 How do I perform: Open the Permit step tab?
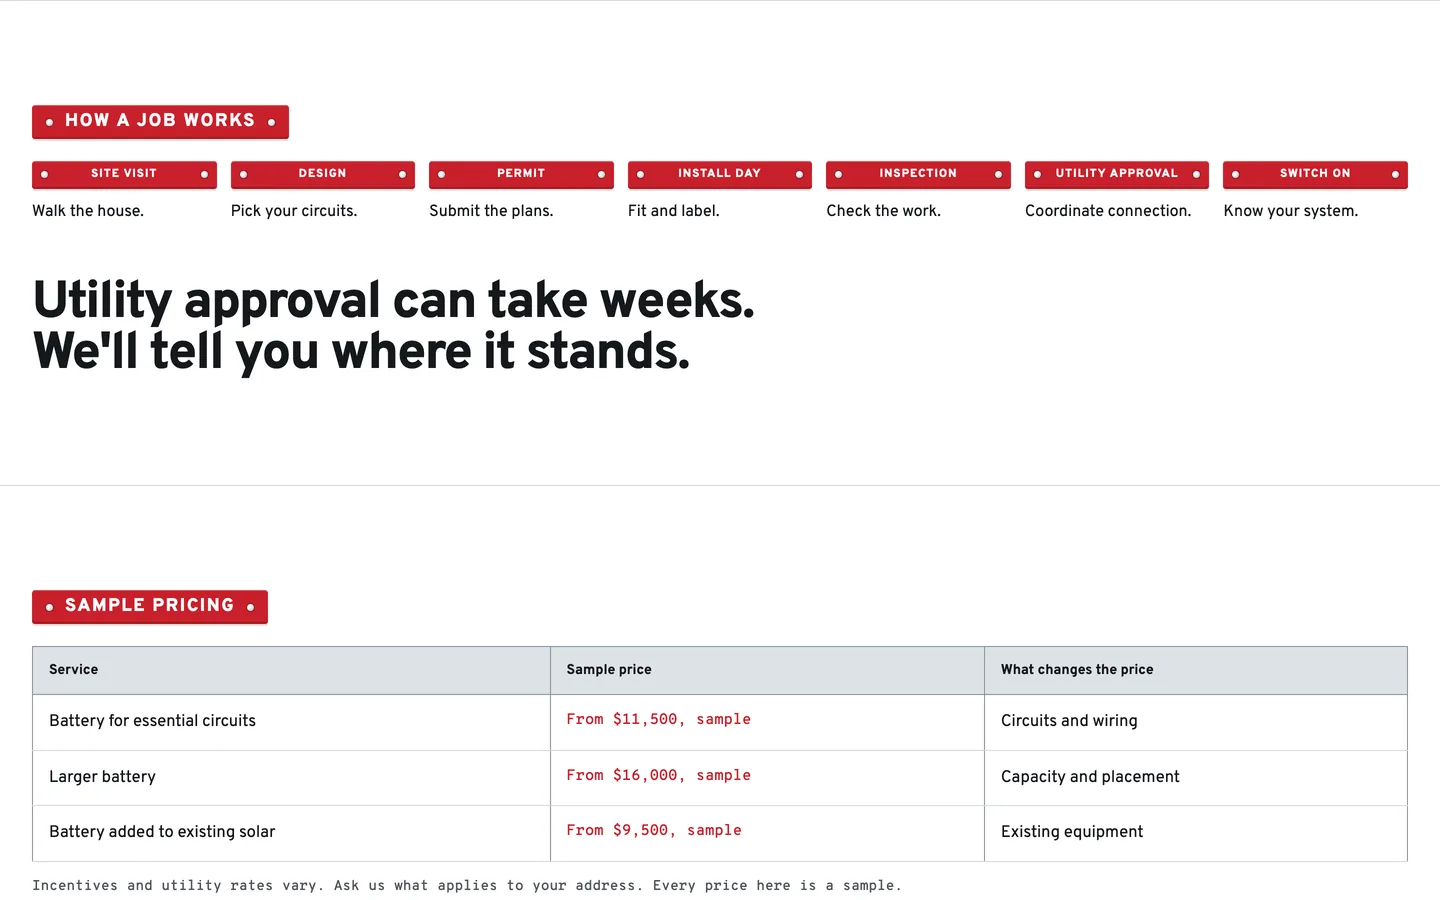tap(521, 174)
